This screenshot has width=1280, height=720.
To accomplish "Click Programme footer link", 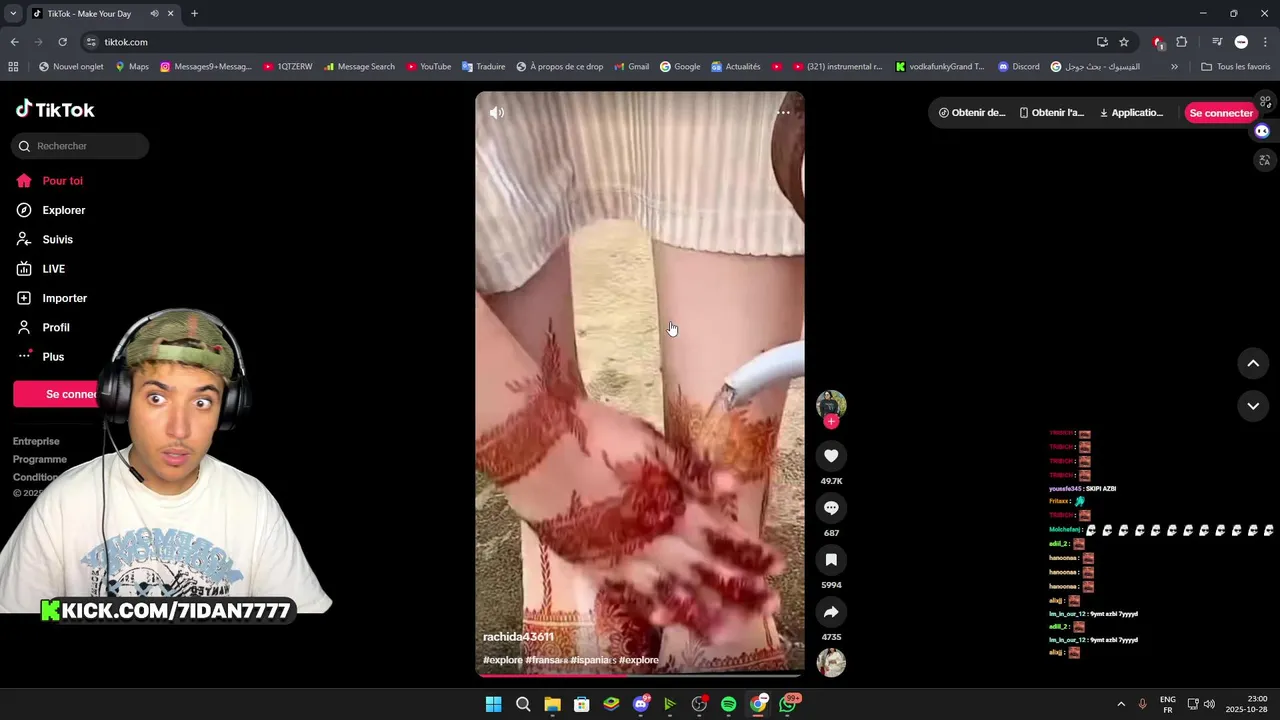I will coord(40,459).
